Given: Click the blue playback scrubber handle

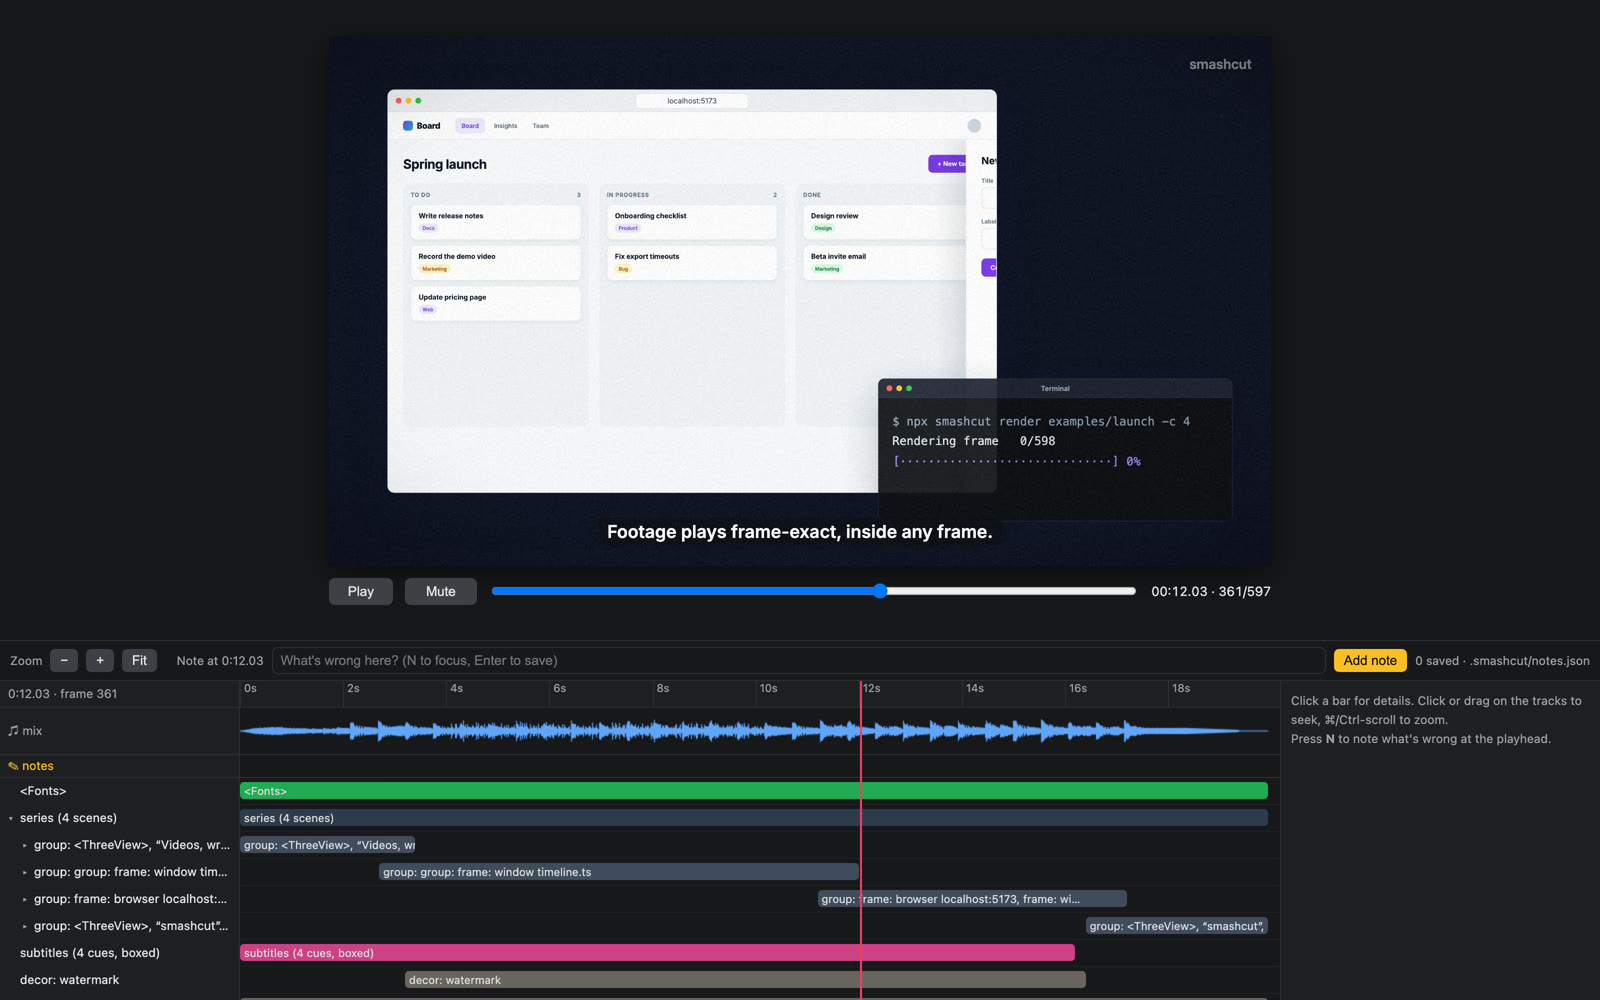Looking at the screenshot, I should (x=880, y=591).
